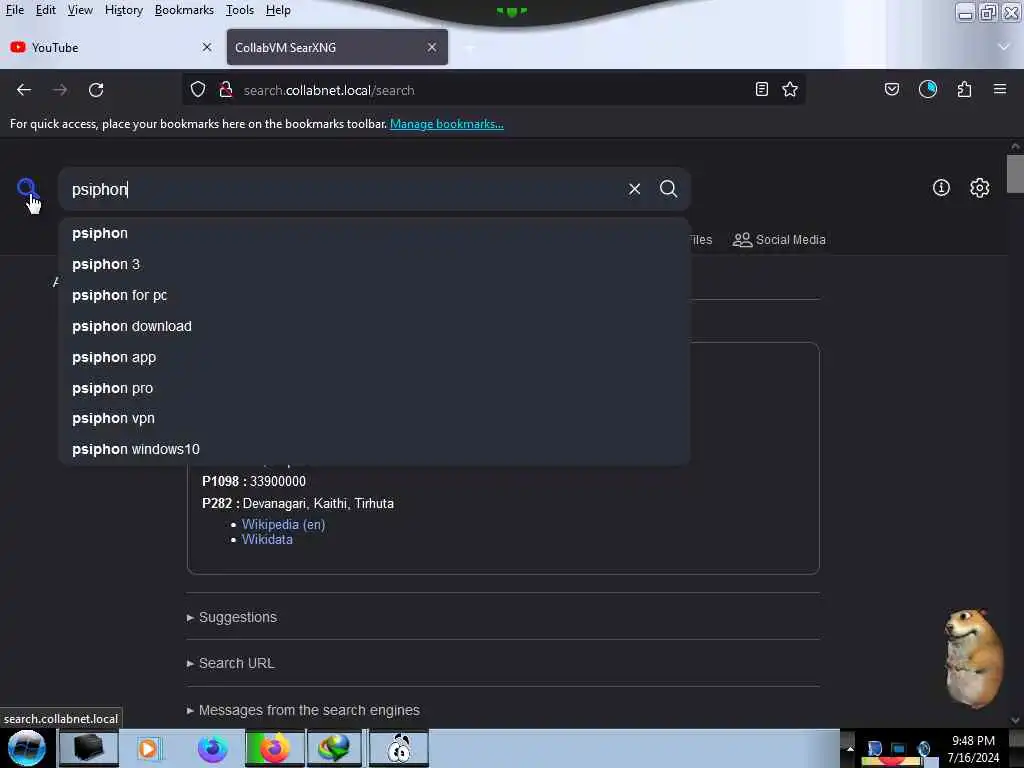Choose the 'psiphon download' suggestion
This screenshot has width=1024, height=768.
tap(374, 326)
